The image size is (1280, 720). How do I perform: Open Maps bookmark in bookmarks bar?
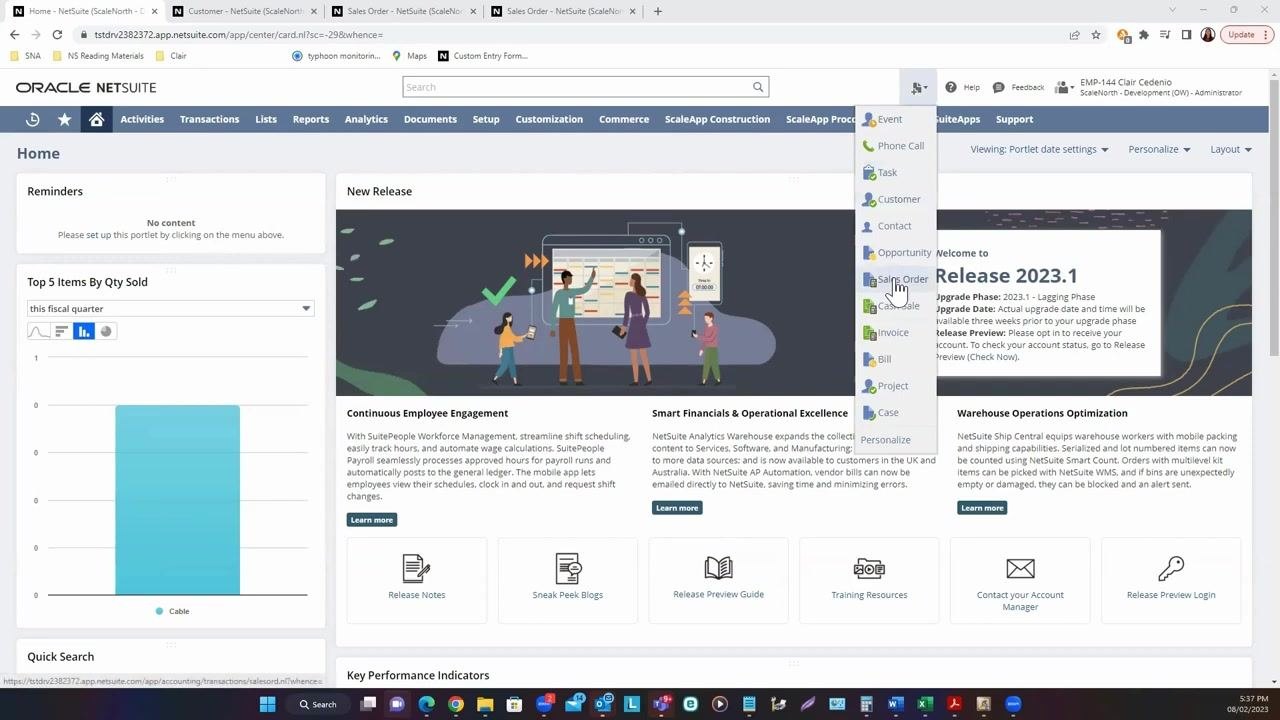410,56
